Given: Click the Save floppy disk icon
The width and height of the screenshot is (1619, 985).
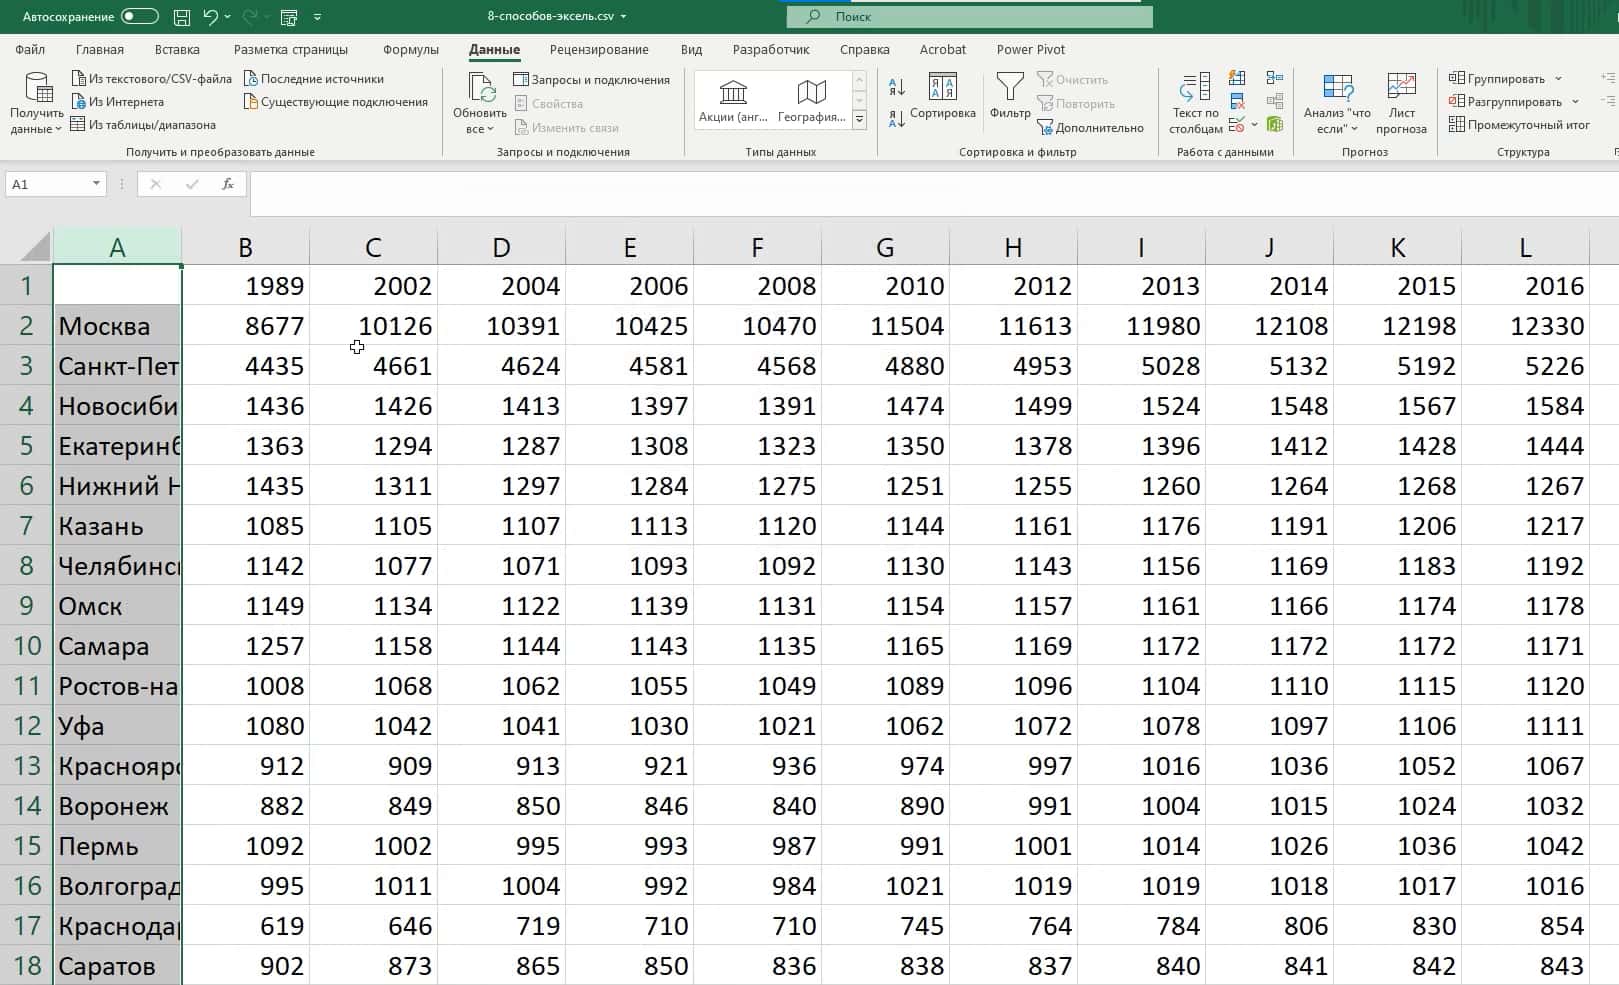Looking at the screenshot, I should click(182, 17).
